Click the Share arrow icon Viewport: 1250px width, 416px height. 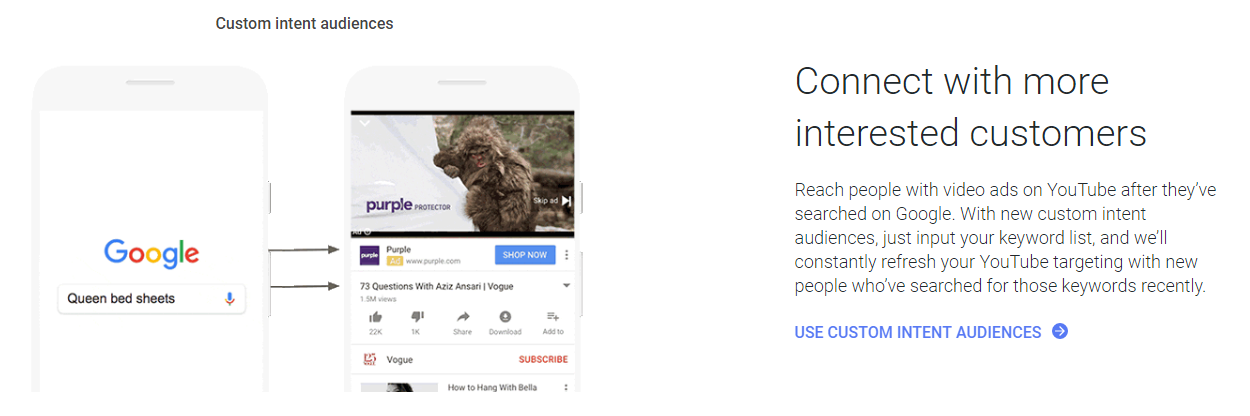pyautogui.click(x=462, y=316)
